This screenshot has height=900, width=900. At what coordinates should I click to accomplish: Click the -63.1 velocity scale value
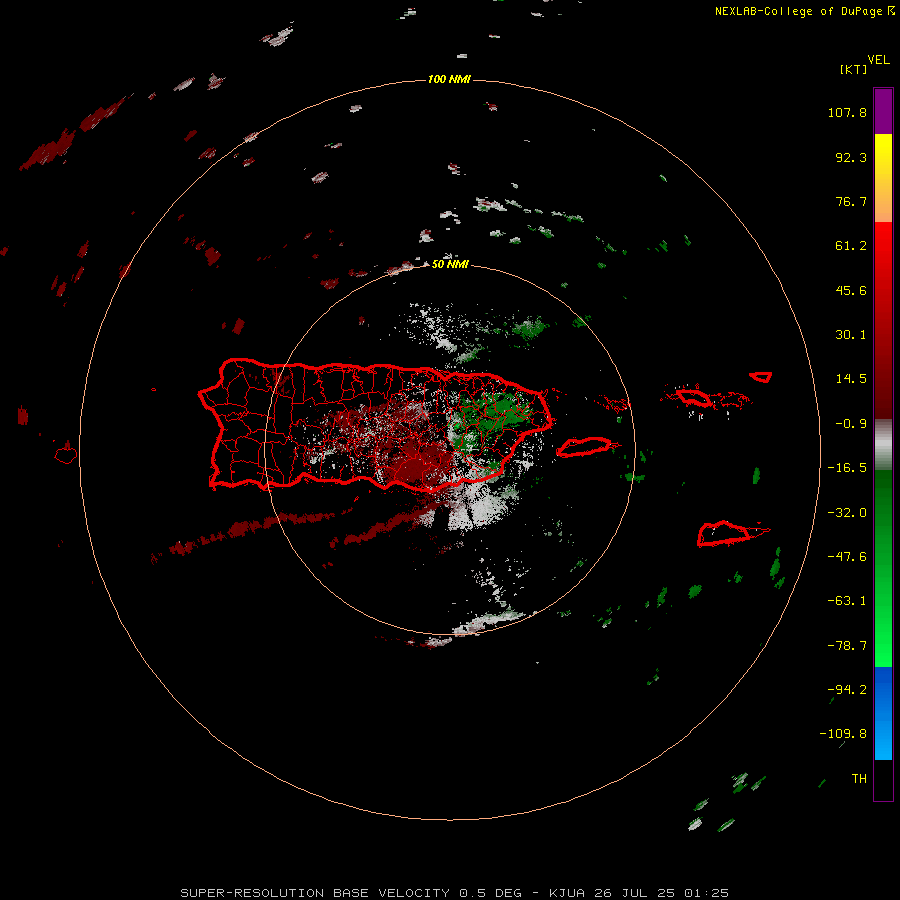point(847,601)
